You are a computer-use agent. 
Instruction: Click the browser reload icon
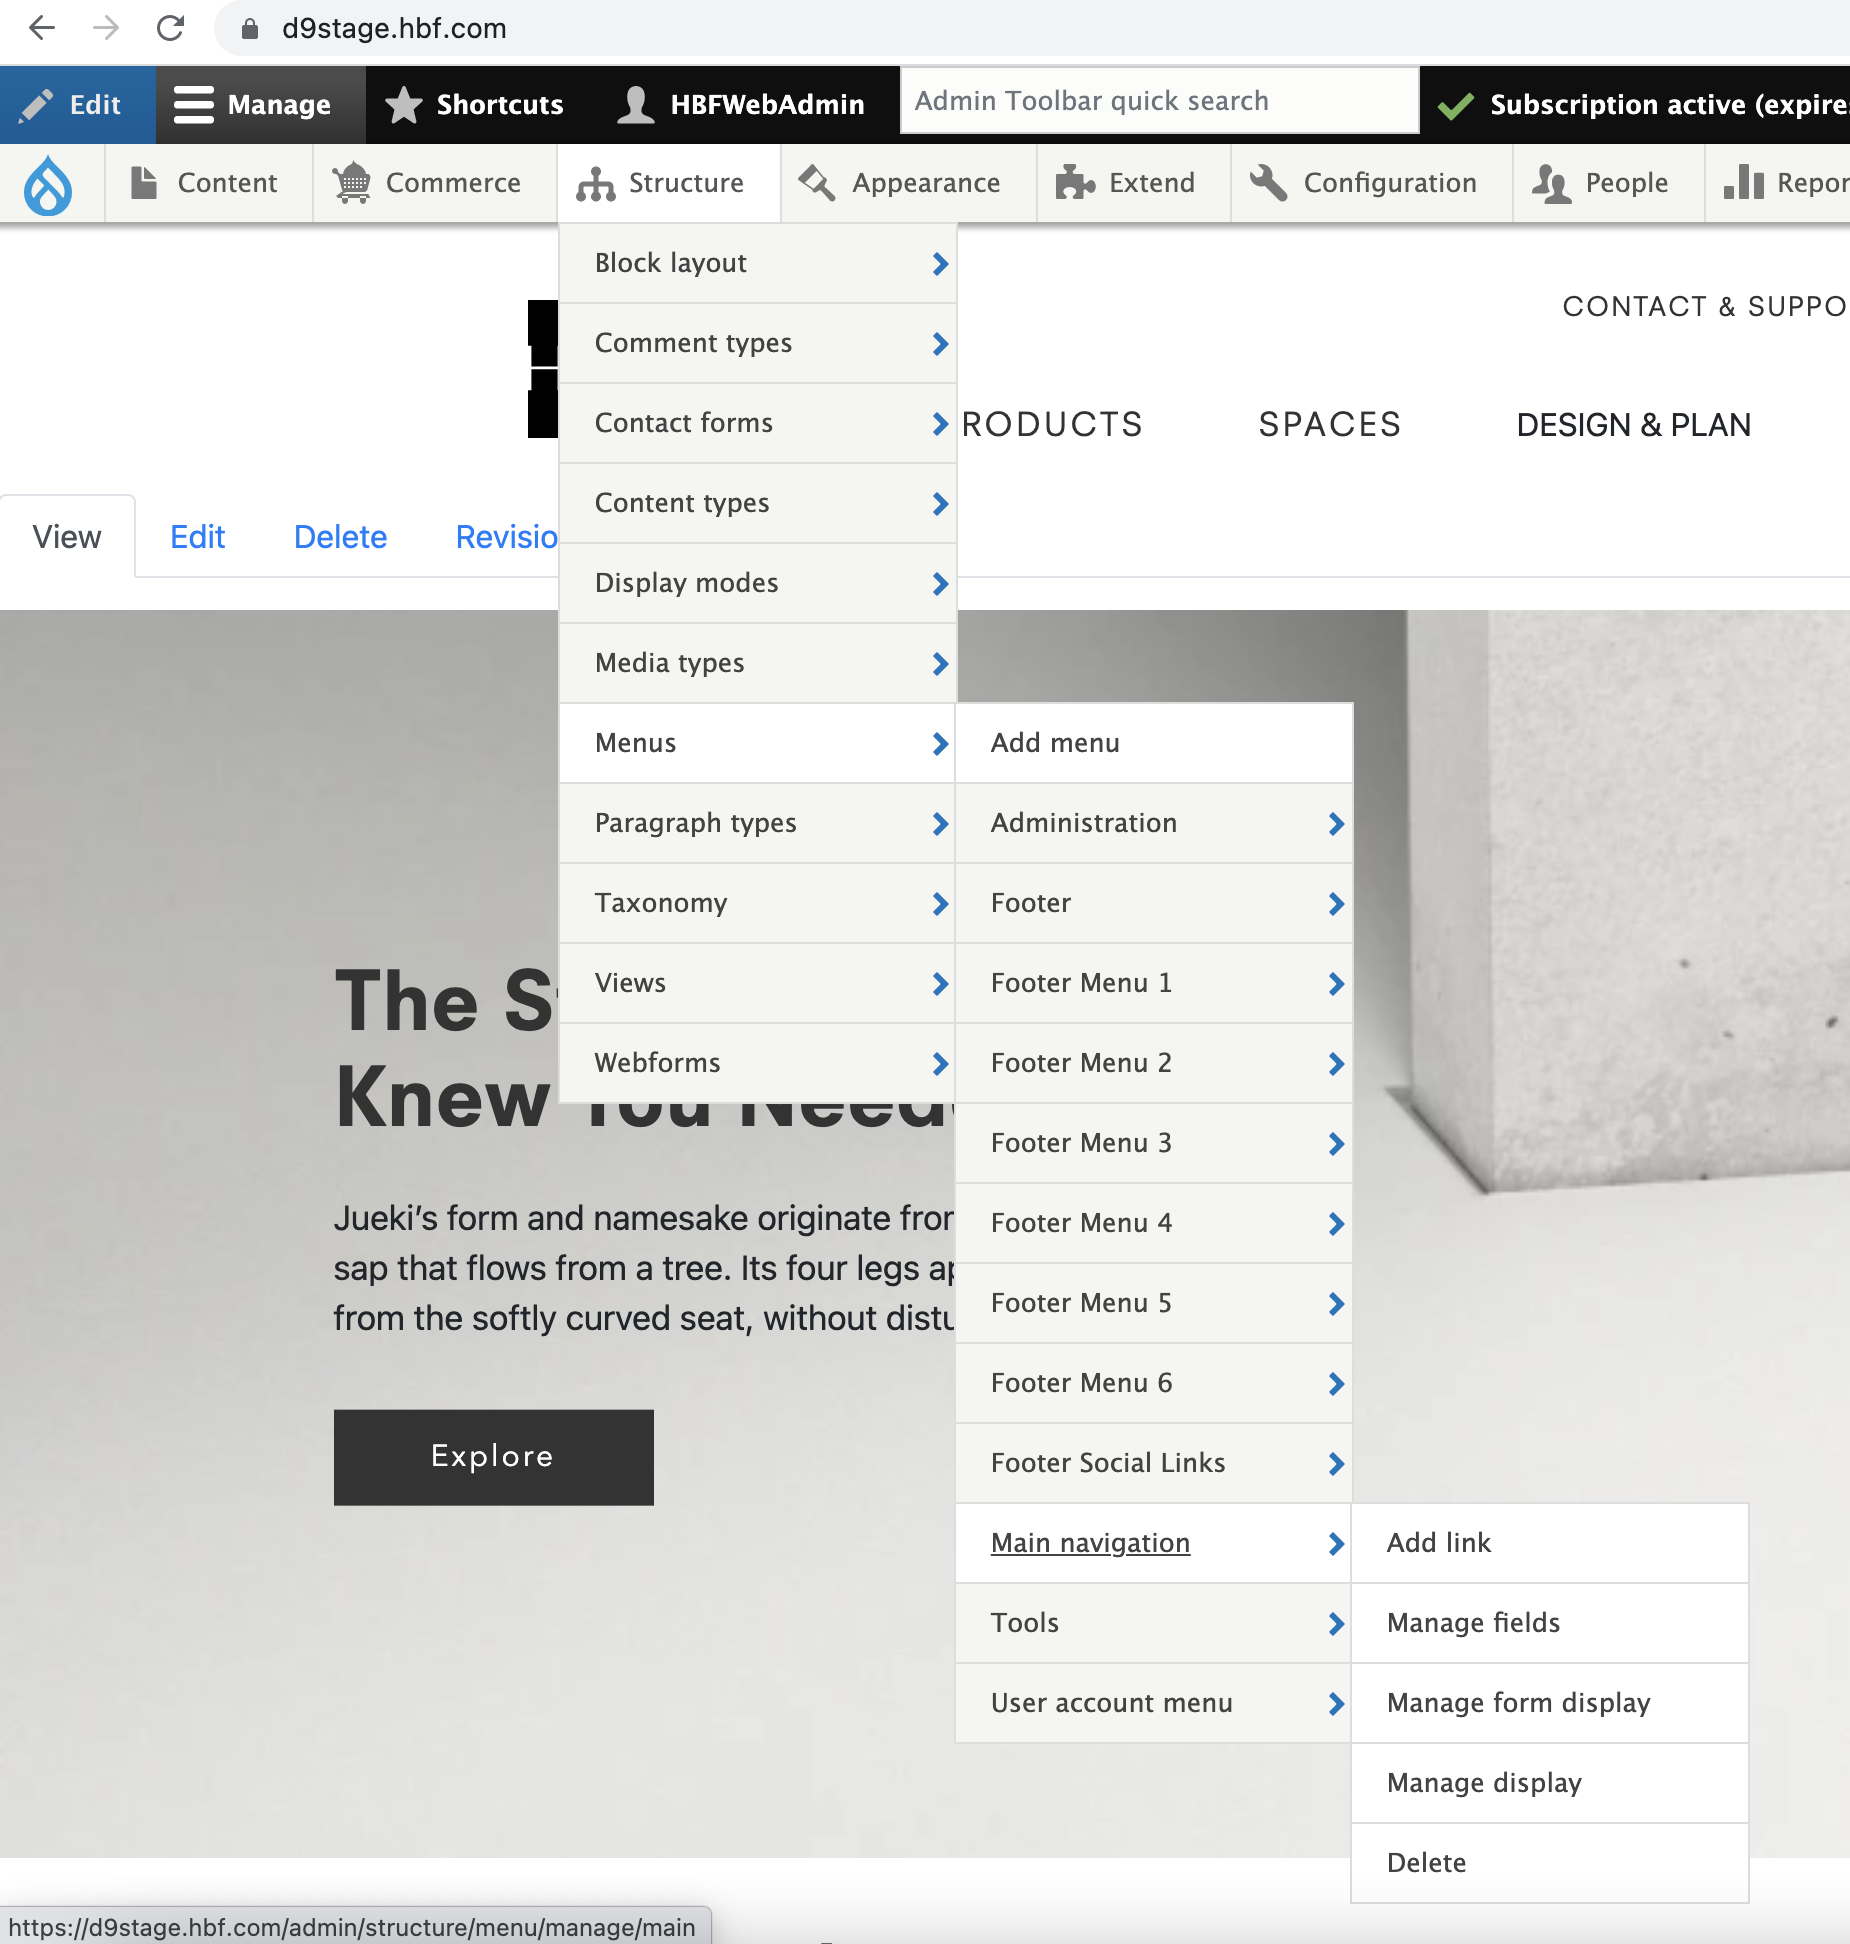[171, 28]
